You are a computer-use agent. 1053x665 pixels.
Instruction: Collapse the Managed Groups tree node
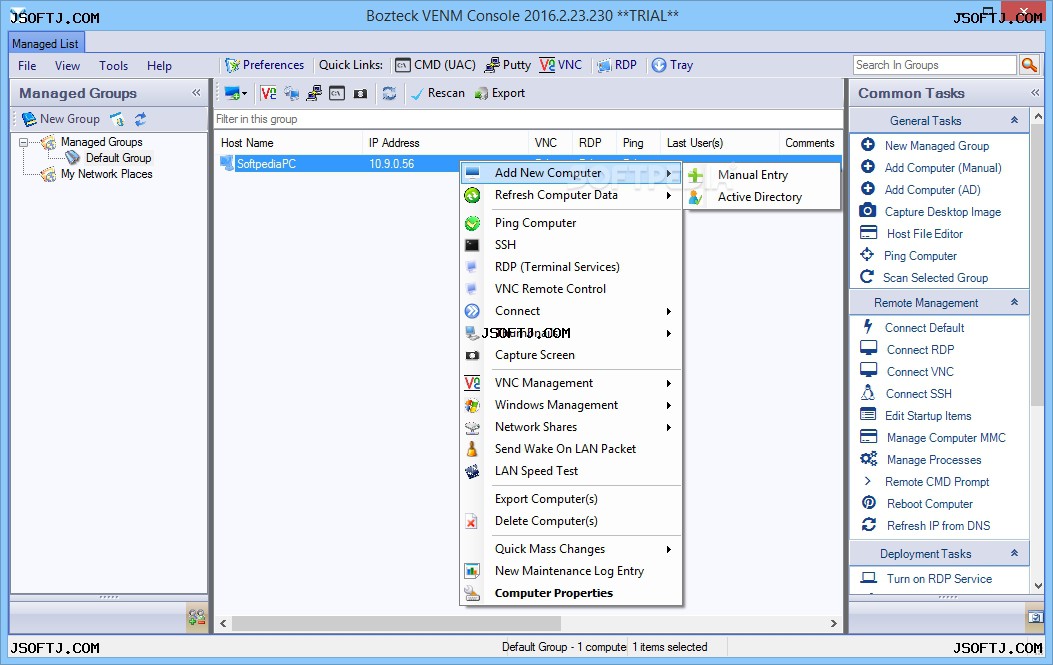pos(24,142)
